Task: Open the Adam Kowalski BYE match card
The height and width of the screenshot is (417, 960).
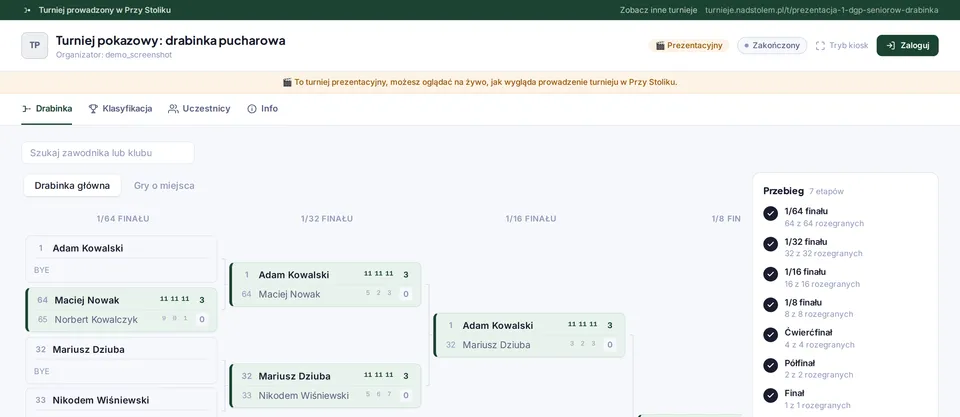Action: tap(121, 259)
